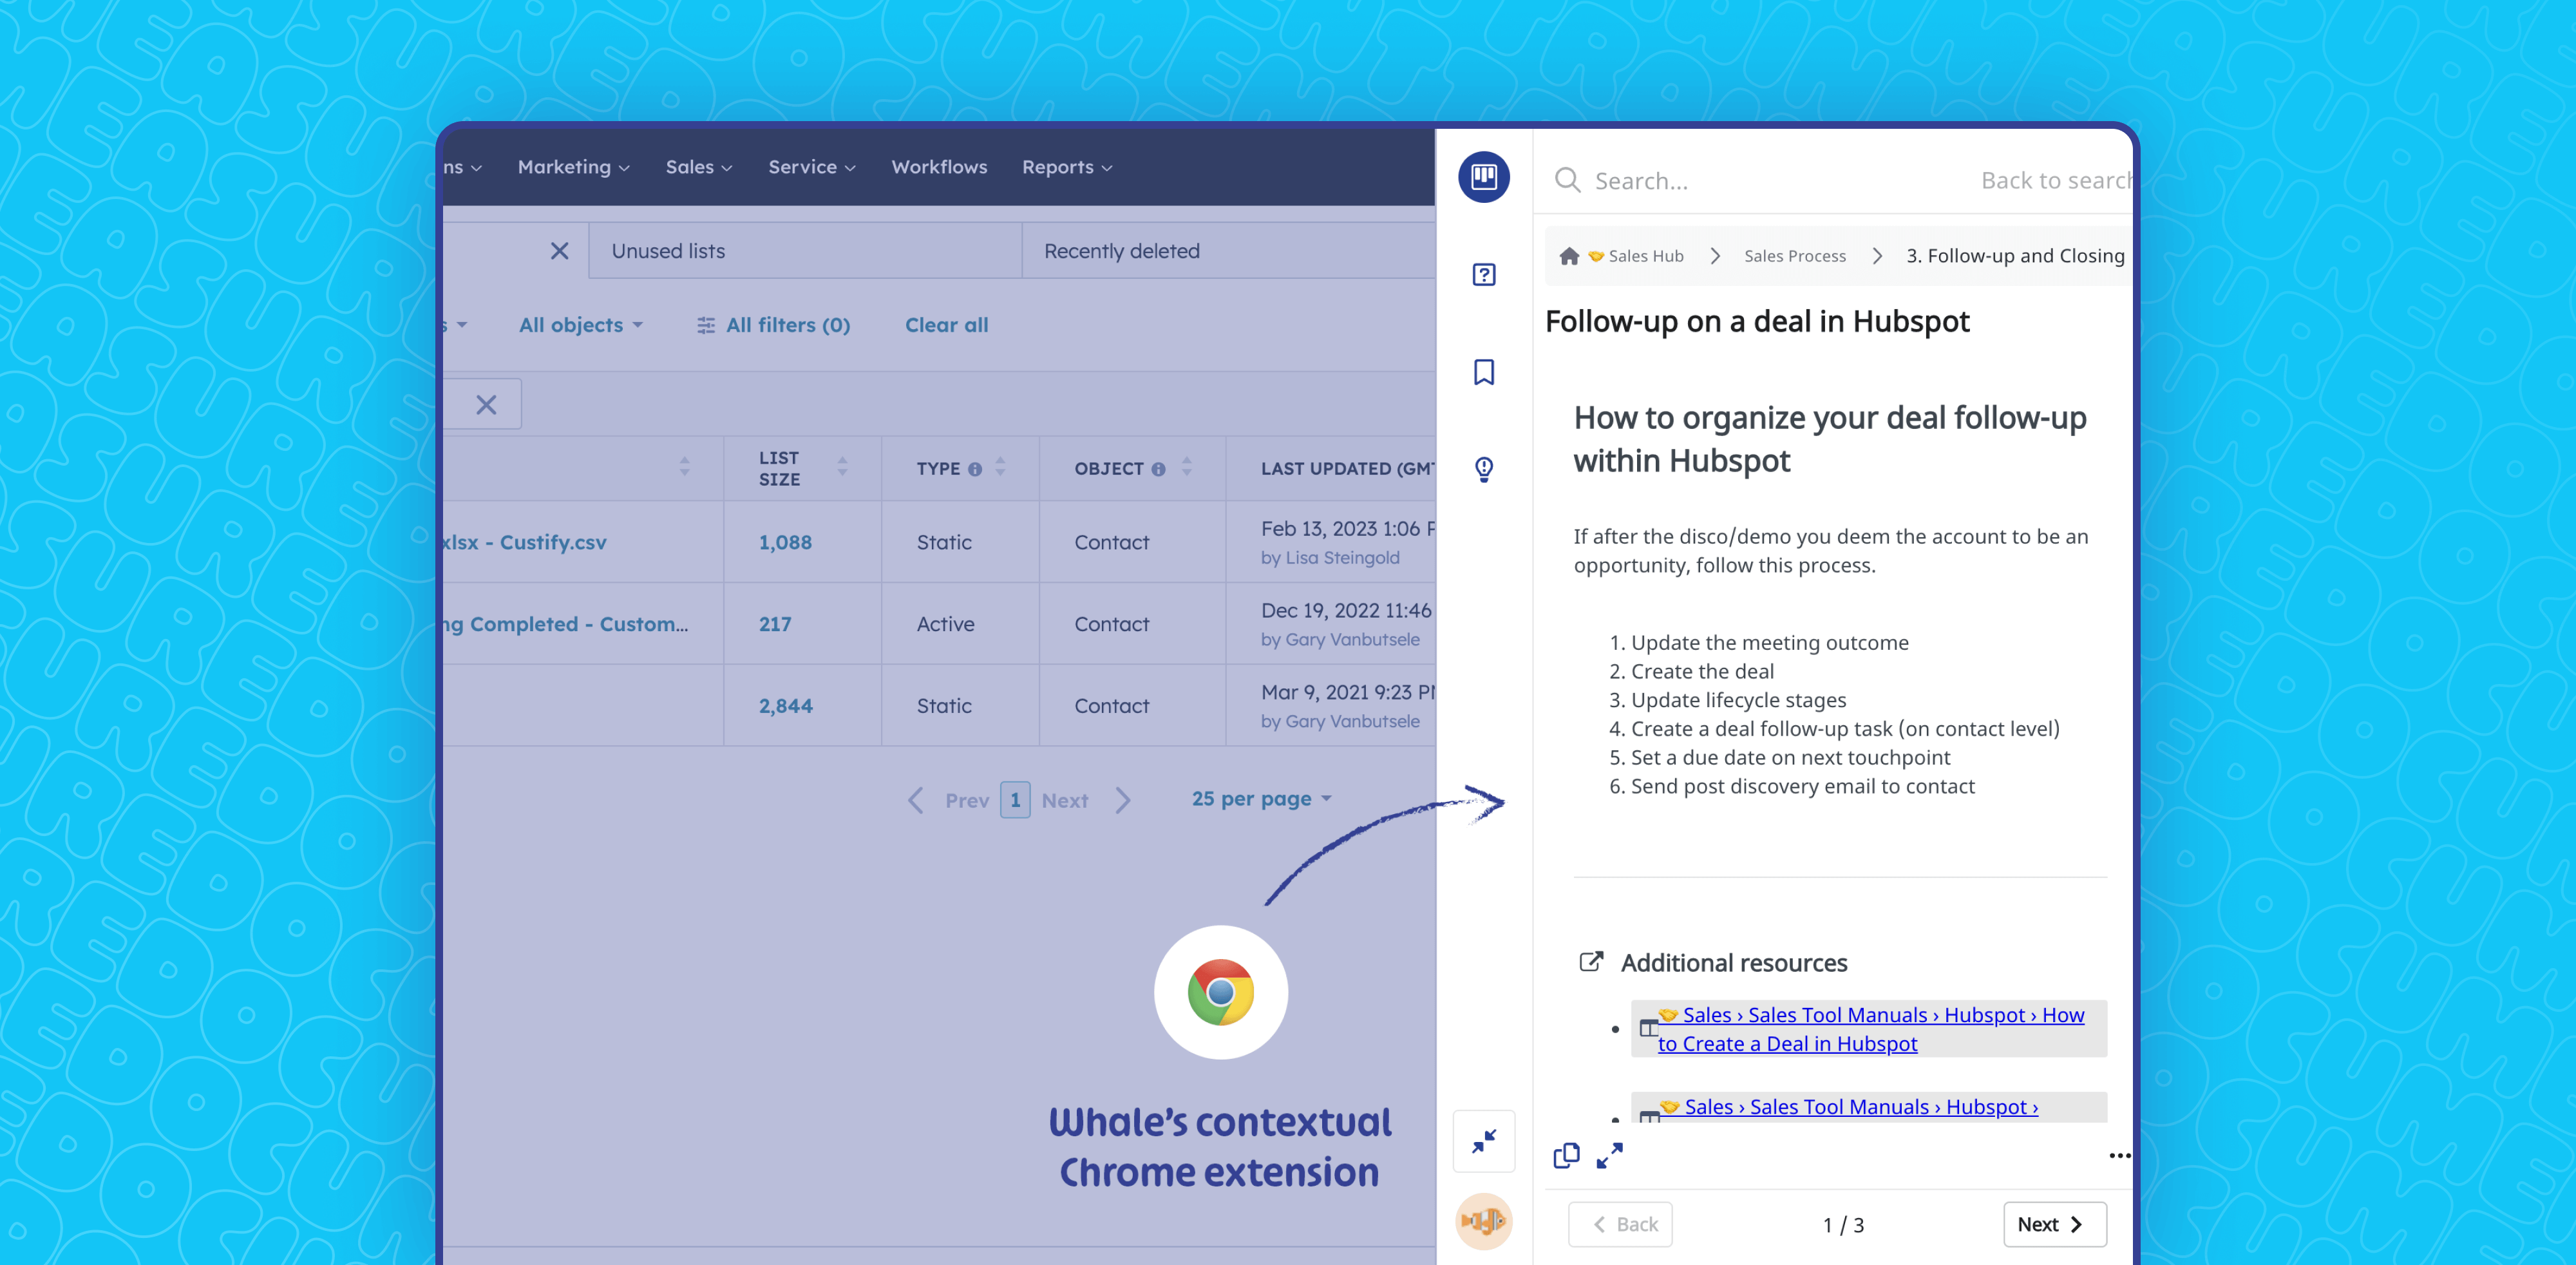
Task: Open the Completed - Custom... list
Action: tap(566, 624)
